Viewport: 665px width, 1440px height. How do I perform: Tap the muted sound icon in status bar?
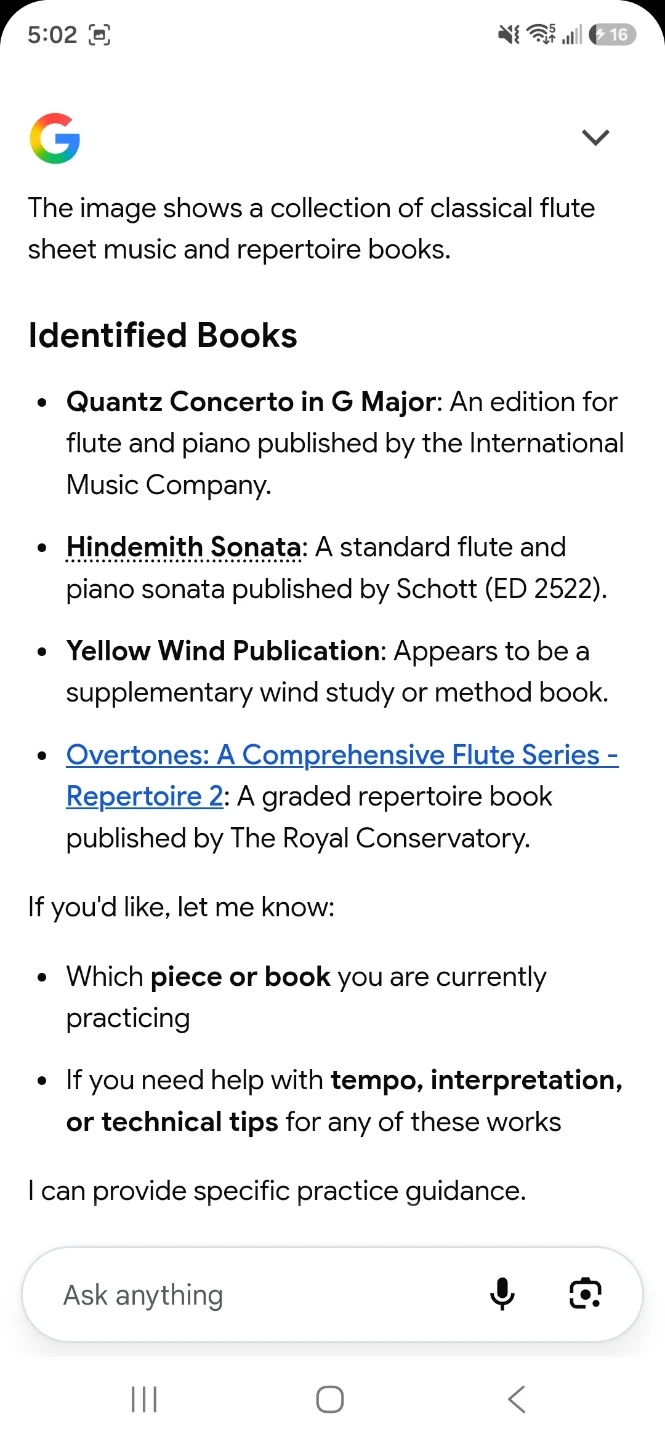508,35
